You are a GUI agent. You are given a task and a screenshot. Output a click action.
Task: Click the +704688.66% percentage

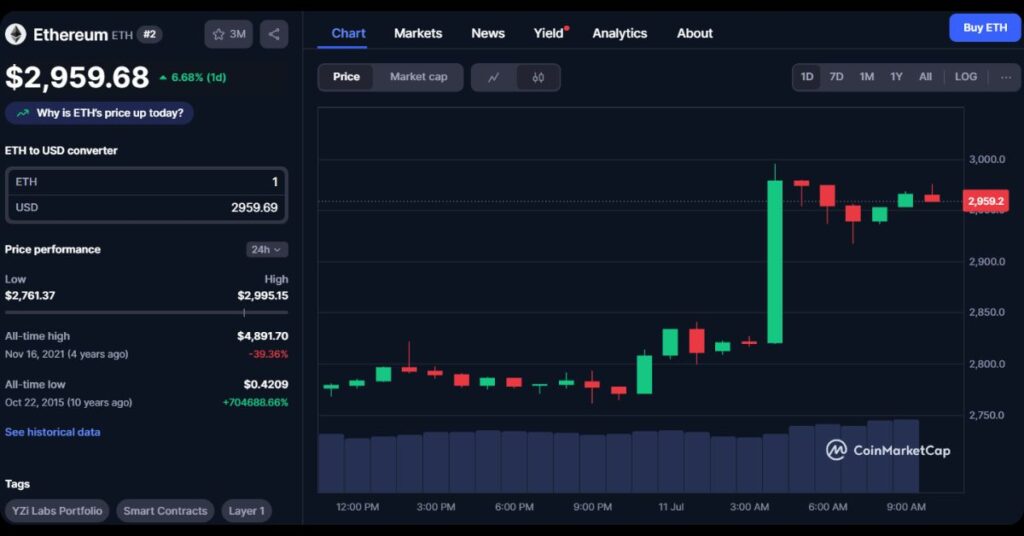coord(255,402)
